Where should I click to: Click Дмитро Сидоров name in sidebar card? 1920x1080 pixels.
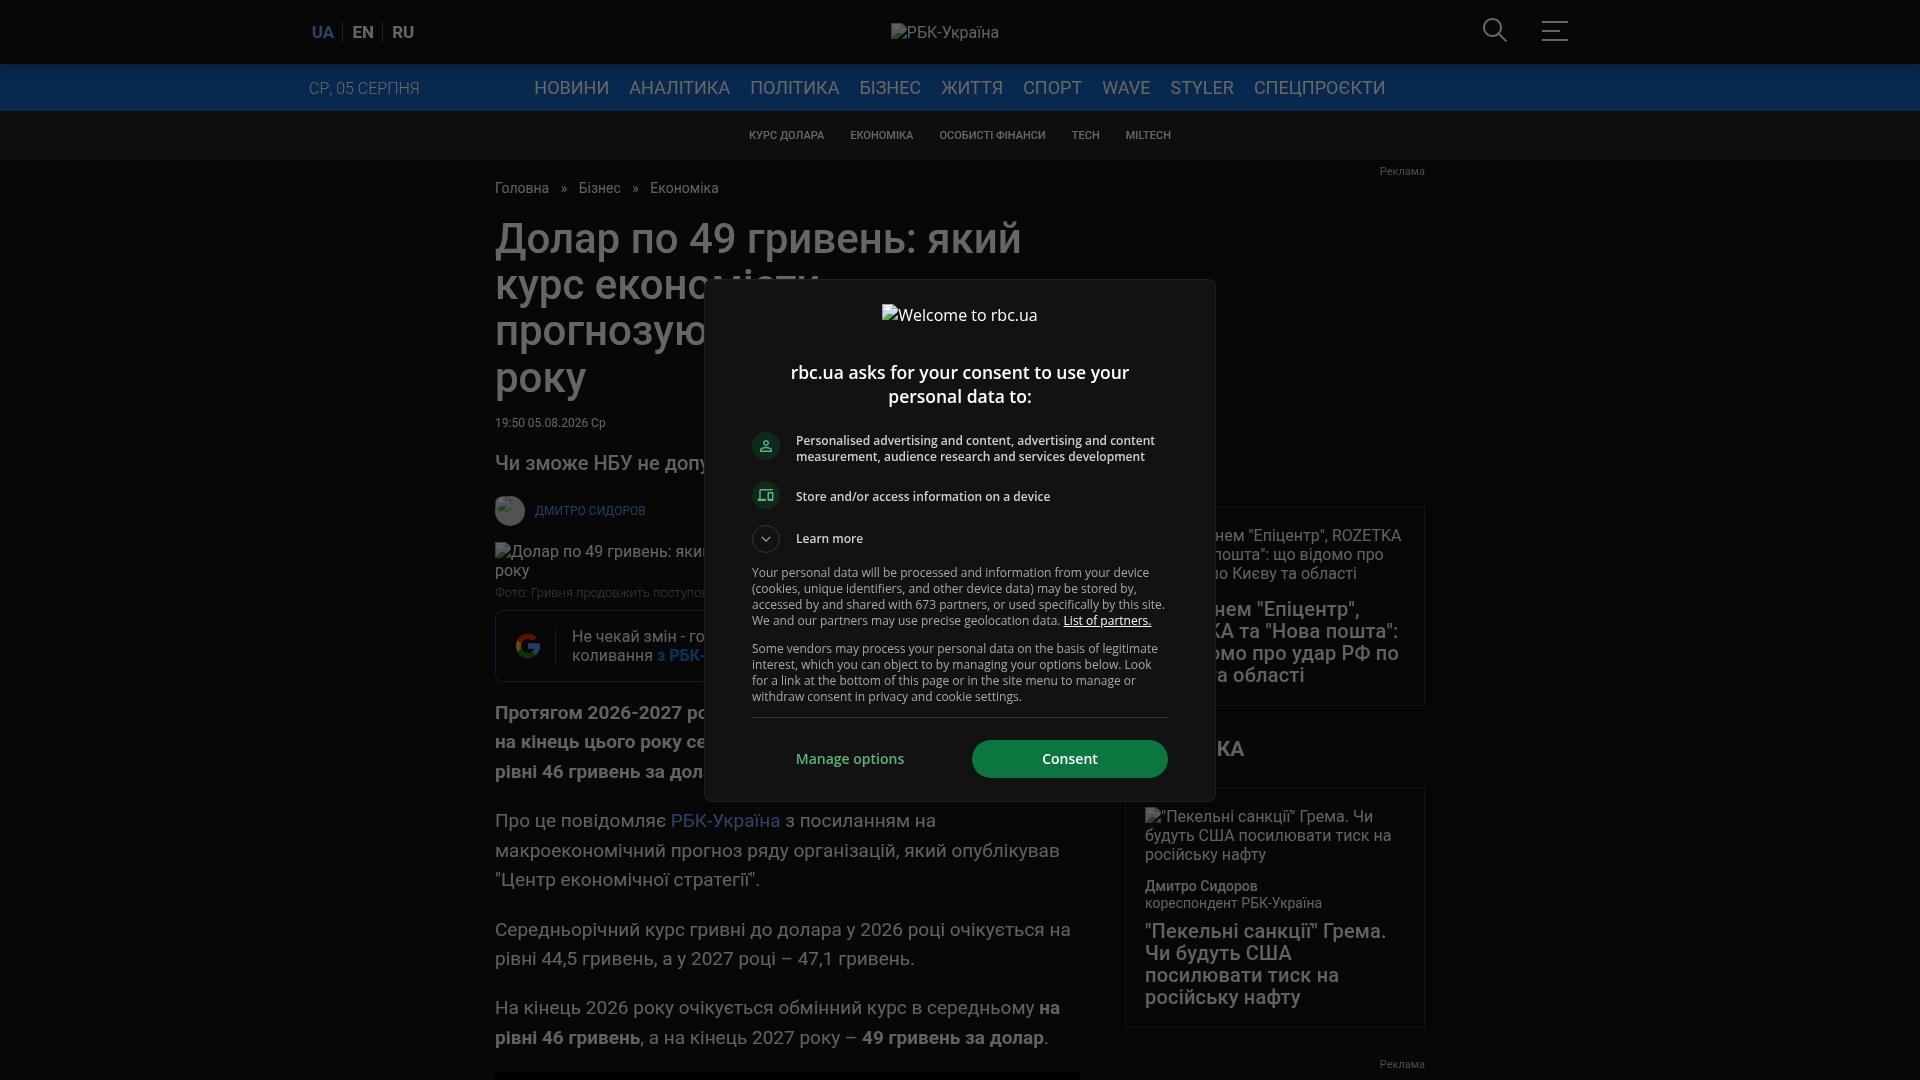[1201, 886]
